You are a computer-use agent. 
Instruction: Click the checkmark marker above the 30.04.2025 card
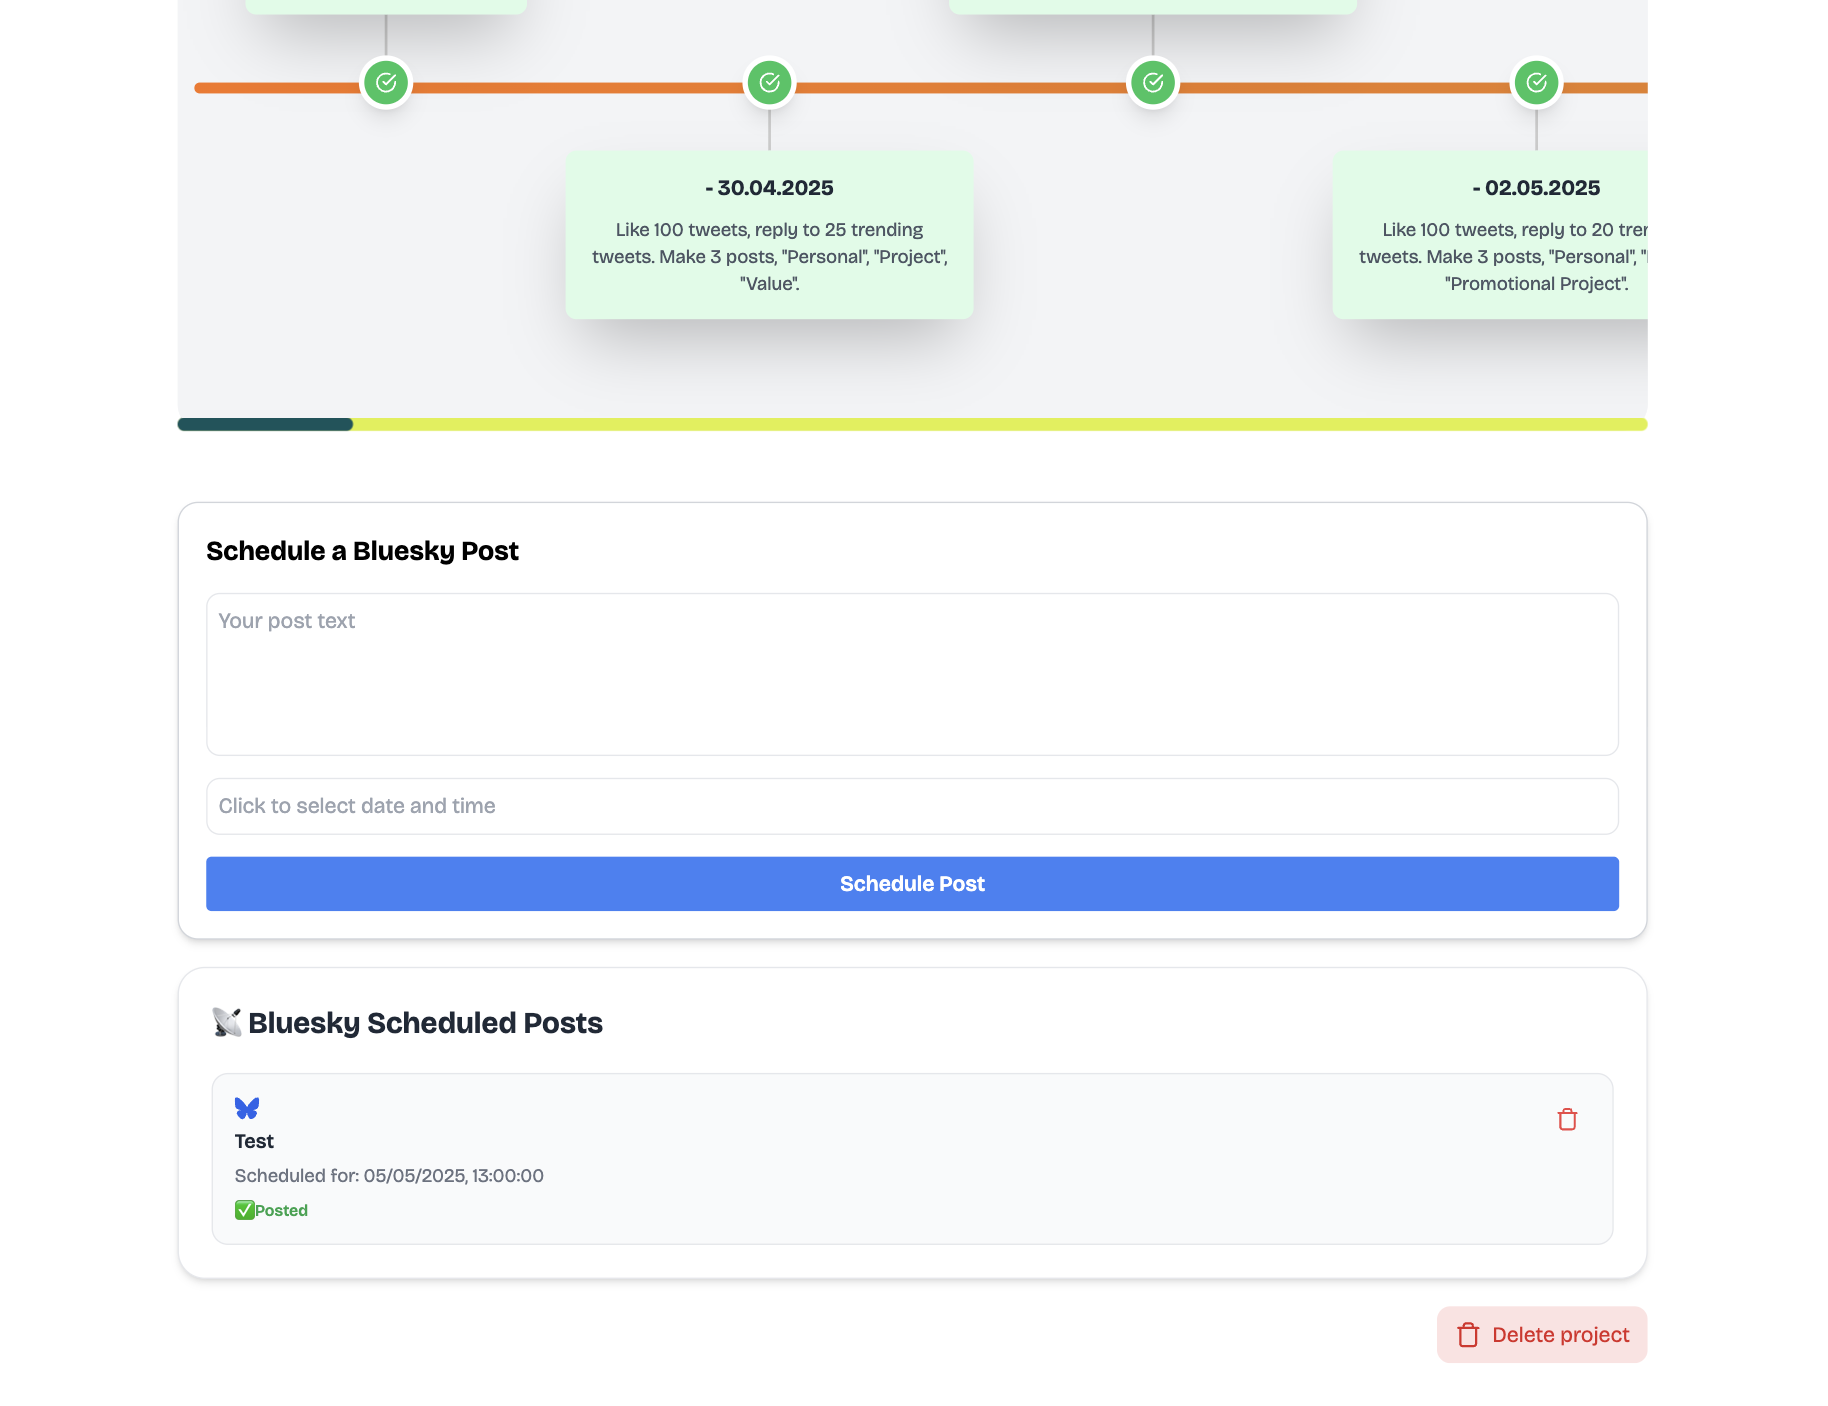coord(769,83)
